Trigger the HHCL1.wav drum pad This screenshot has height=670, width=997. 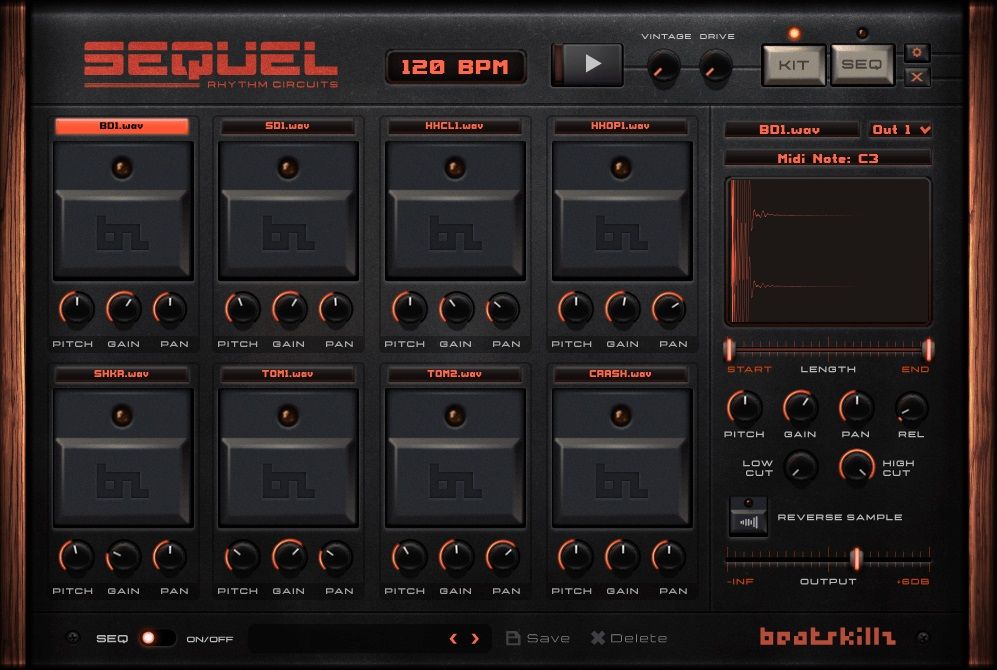[x=455, y=211]
